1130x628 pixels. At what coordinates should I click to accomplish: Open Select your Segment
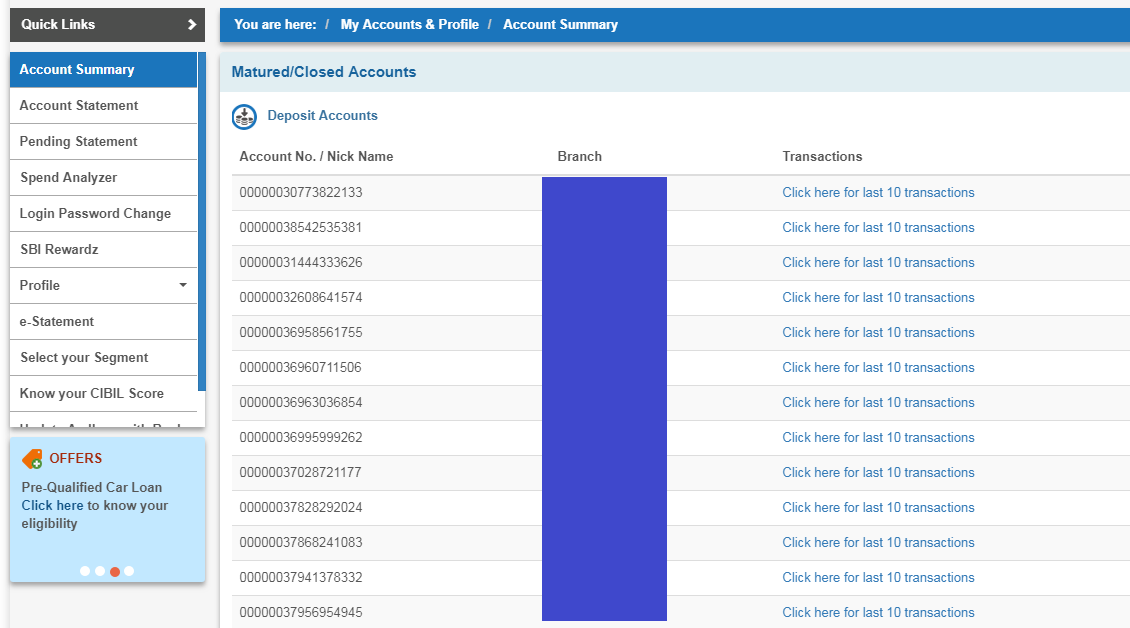[83, 357]
